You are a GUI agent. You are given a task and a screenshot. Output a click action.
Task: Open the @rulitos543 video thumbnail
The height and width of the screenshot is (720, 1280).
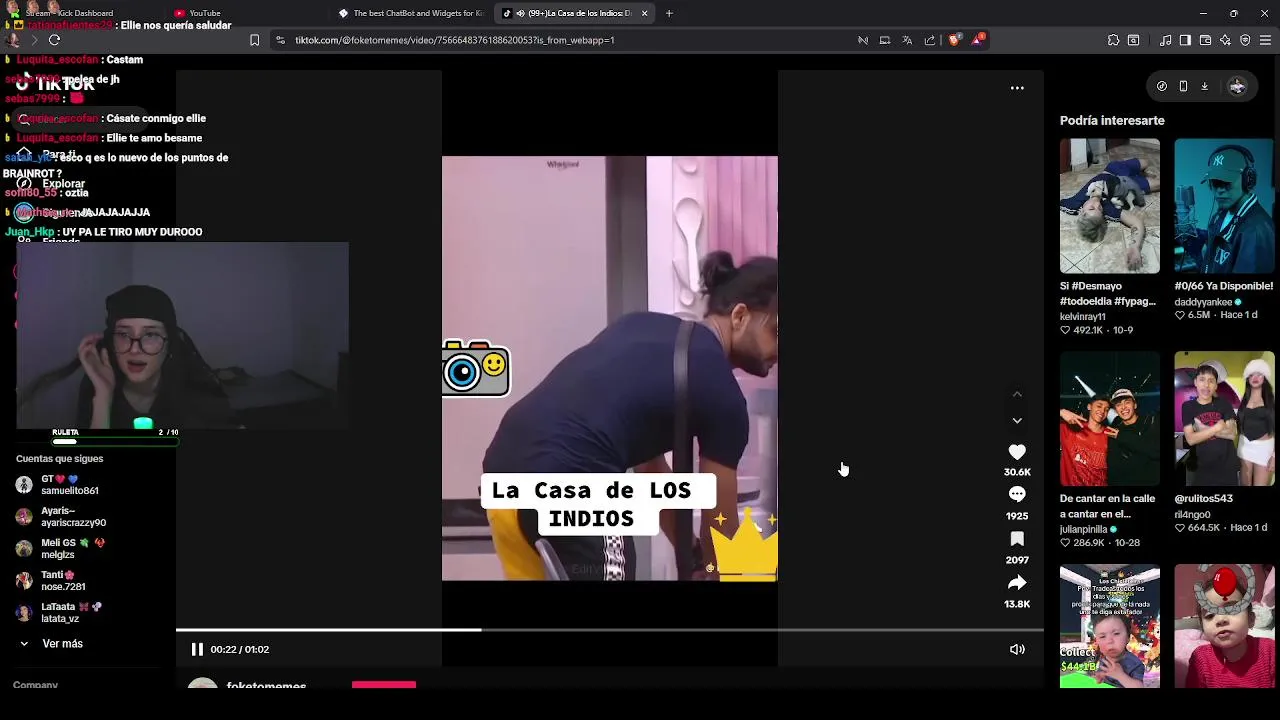pos(1224,418)
